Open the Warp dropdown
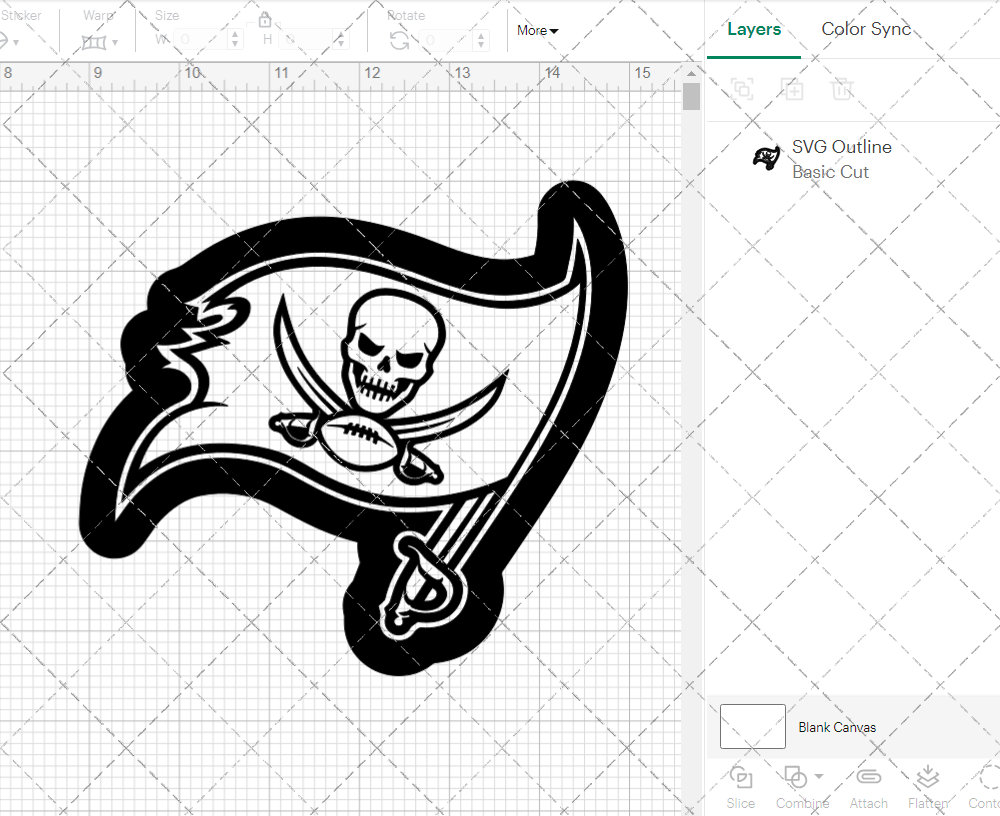Image resolution: width=1000 pixels, height=816 pixels. pos(115,43)
